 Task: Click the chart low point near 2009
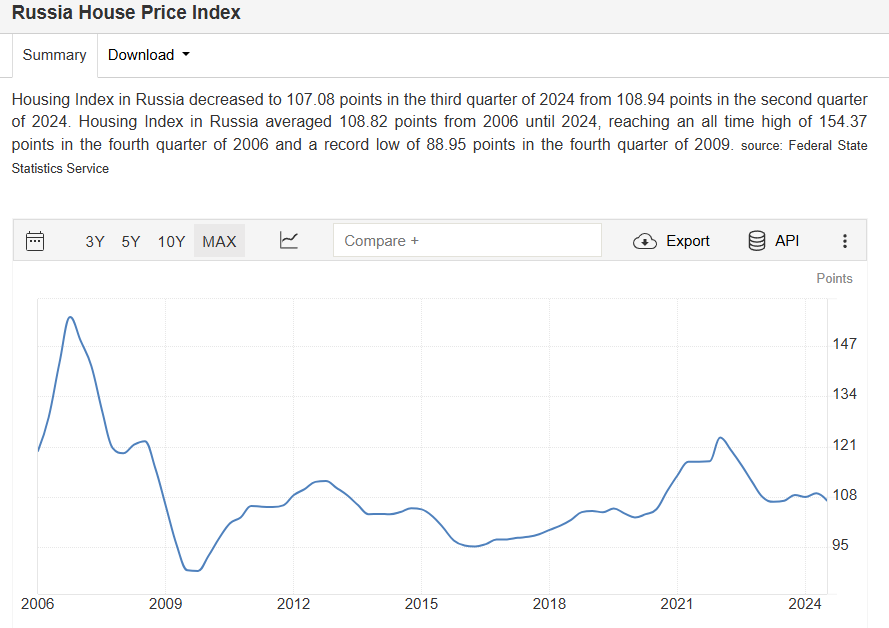pos(193,570)
